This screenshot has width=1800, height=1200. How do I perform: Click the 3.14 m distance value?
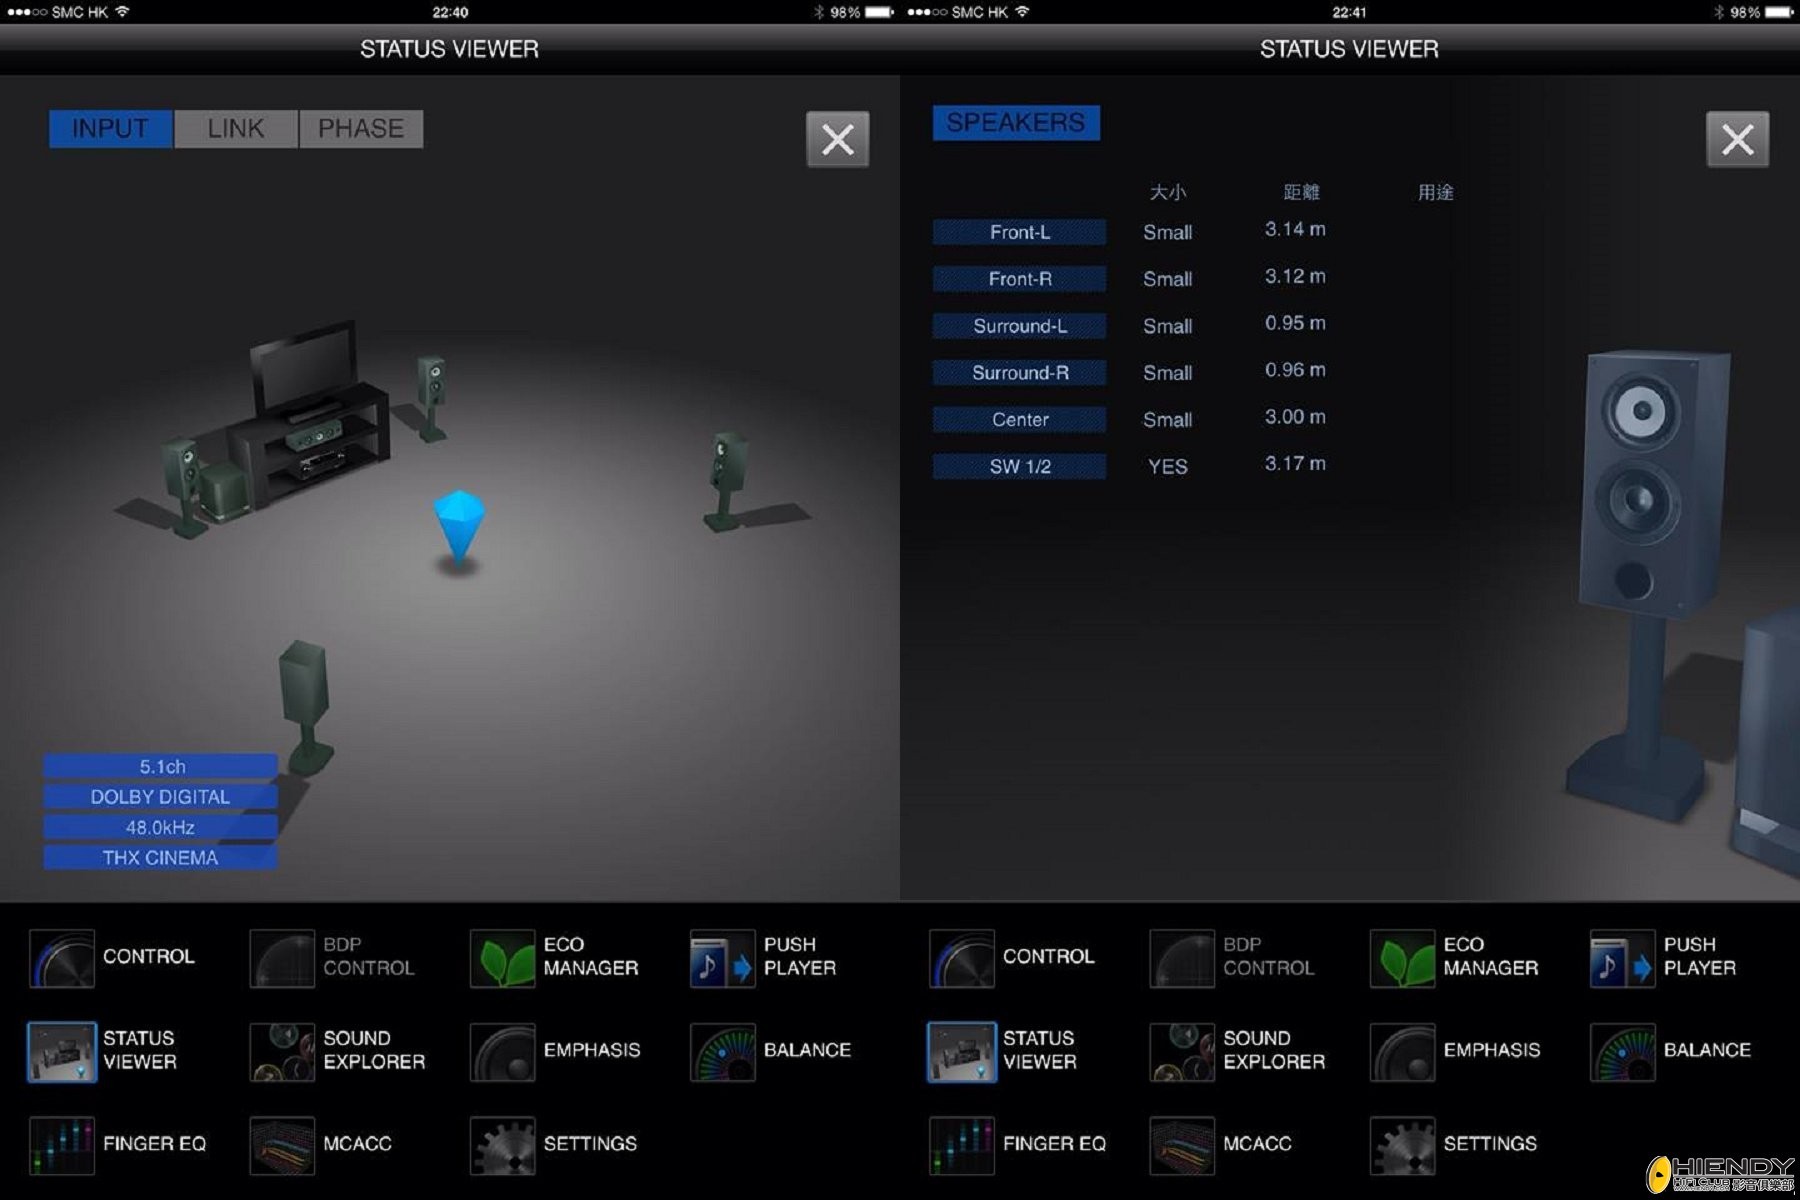1295,229
